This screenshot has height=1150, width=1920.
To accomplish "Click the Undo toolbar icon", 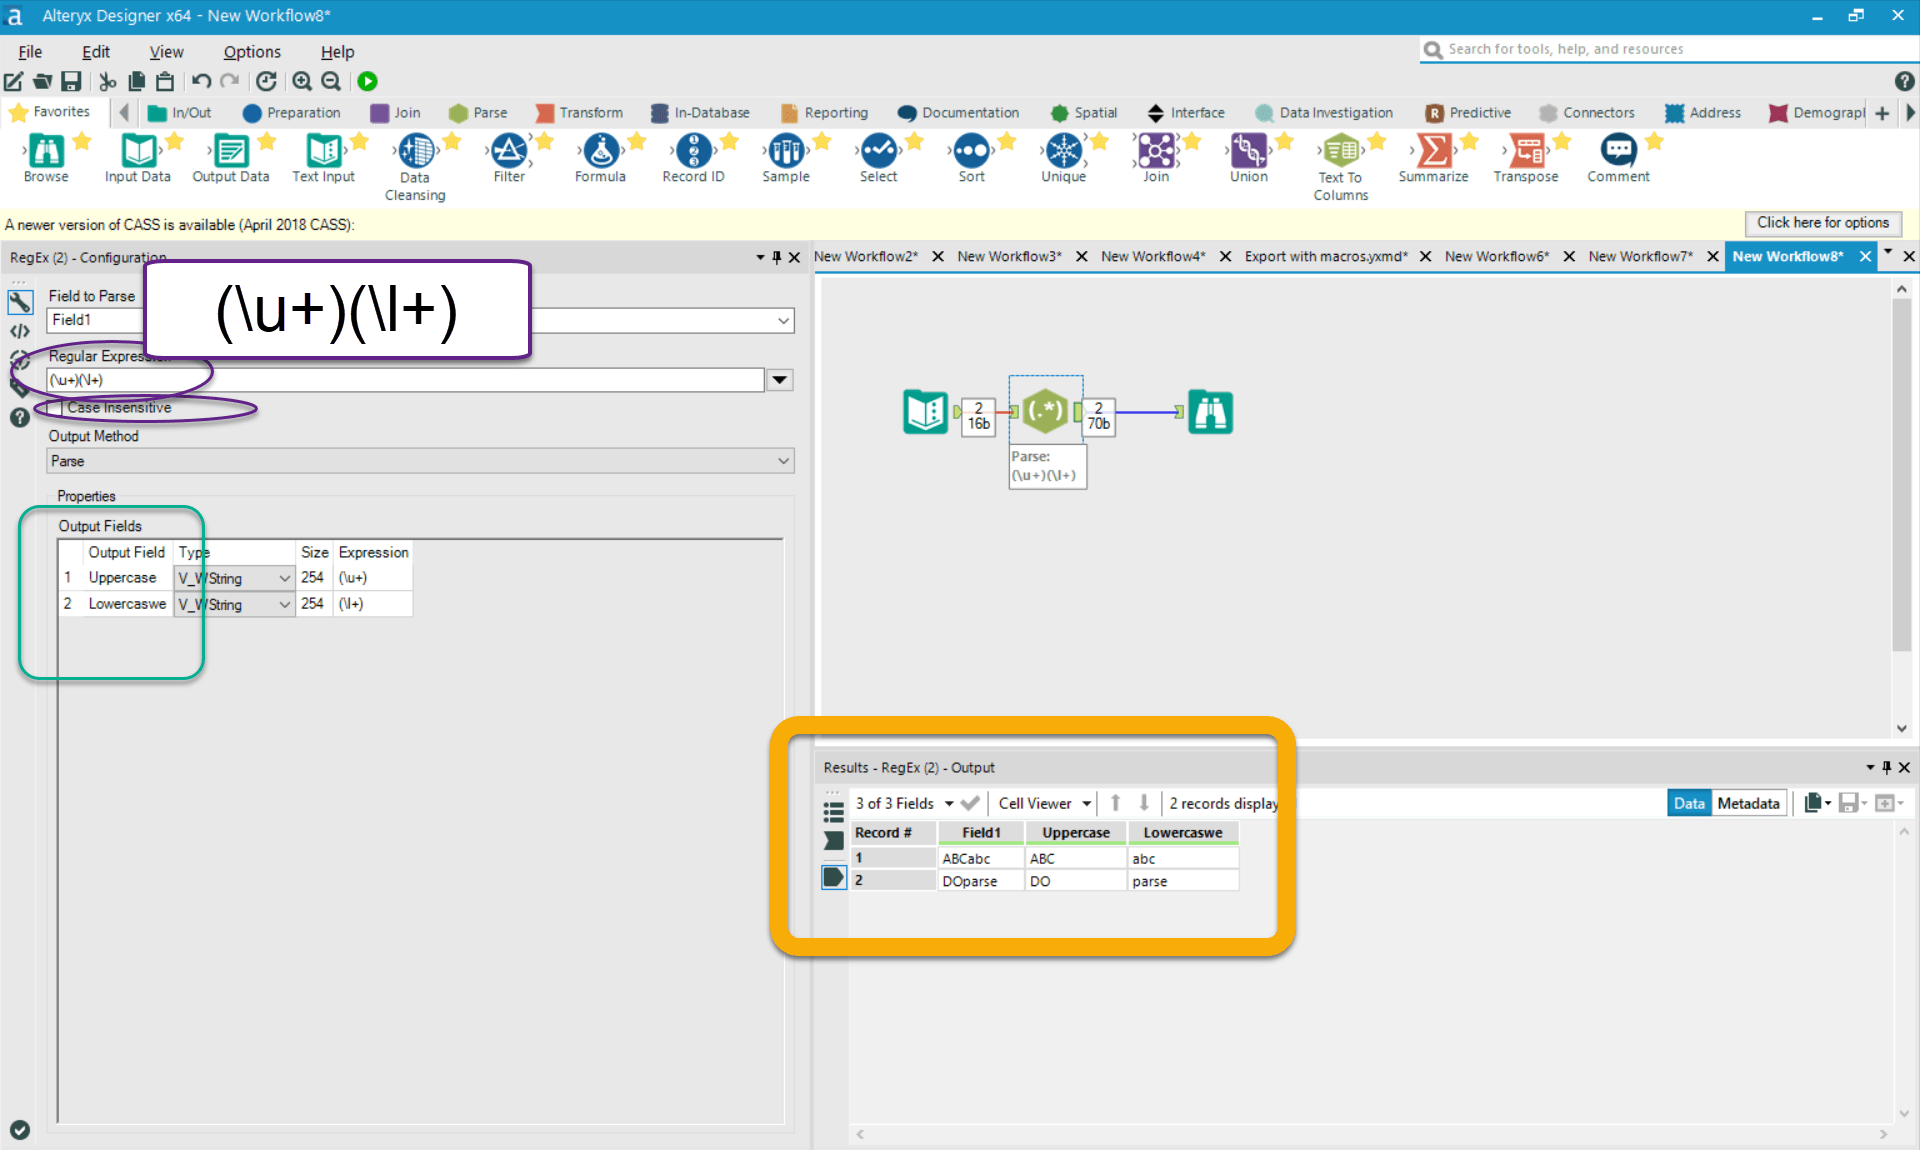I will [201, 81].
